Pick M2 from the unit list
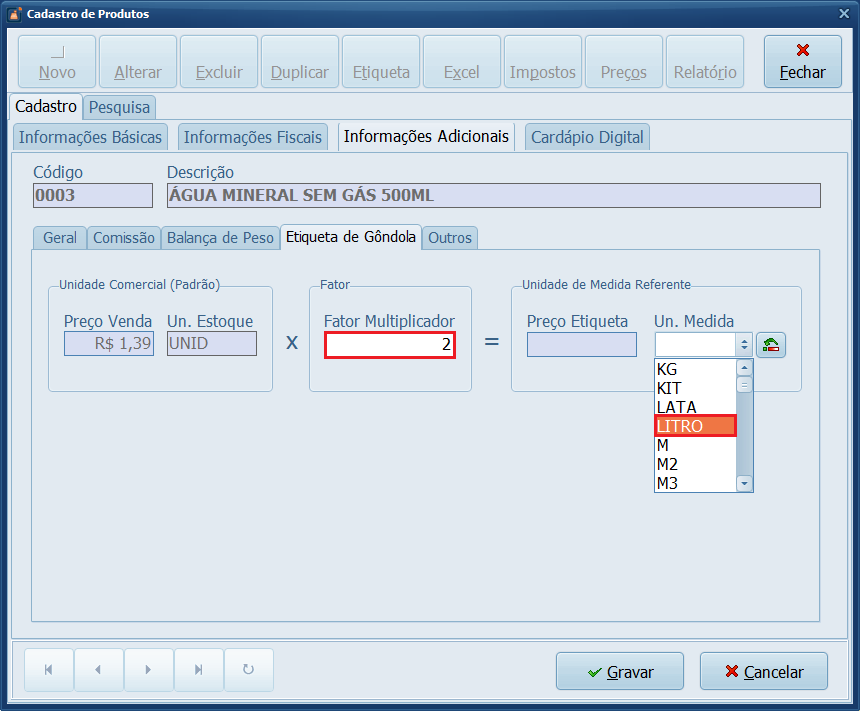The height and width of the screenshot is (711, 860). pyautogui.click(x=695, y=464)
